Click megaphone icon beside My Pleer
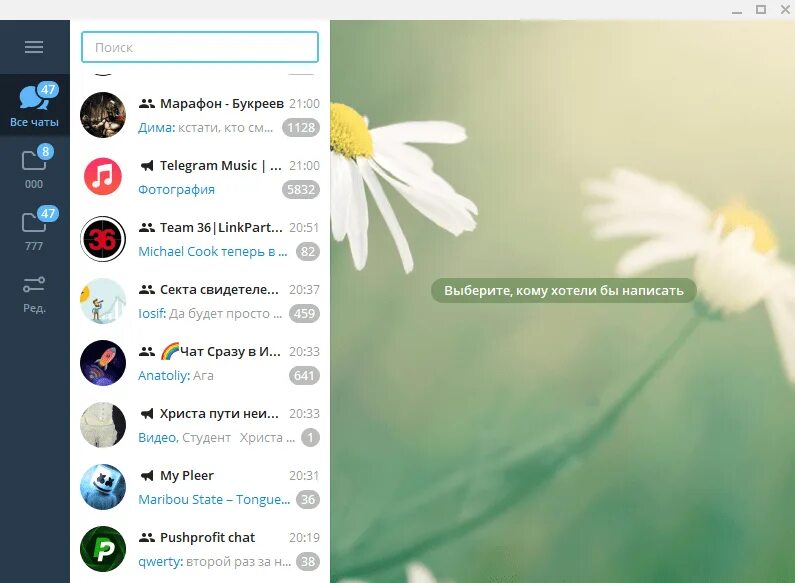Screen dimensions: 795x583 point(147,476)
